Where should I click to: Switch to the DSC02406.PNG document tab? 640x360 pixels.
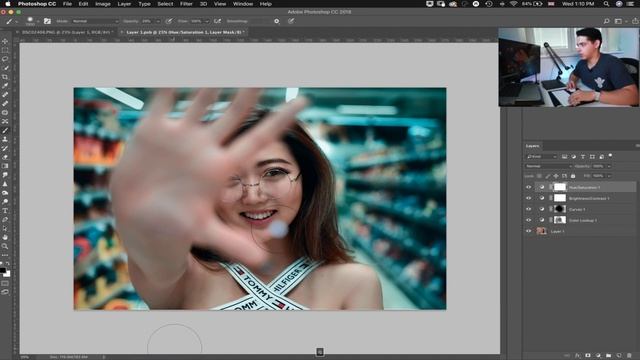click(x=67, y=32)
